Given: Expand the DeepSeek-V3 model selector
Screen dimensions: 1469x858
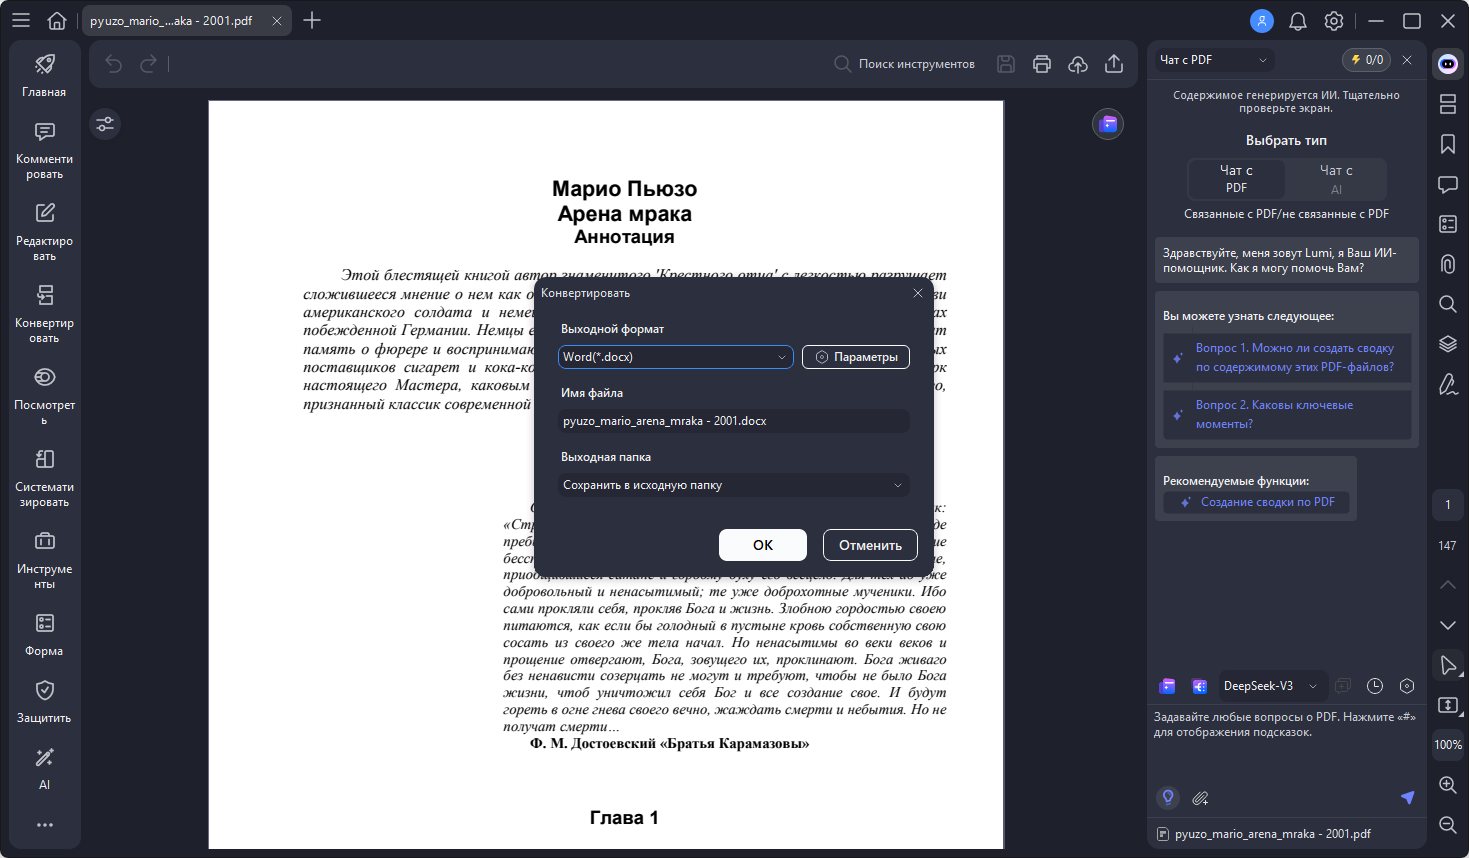Looking at the screenshot, I should click(1270, 686).
